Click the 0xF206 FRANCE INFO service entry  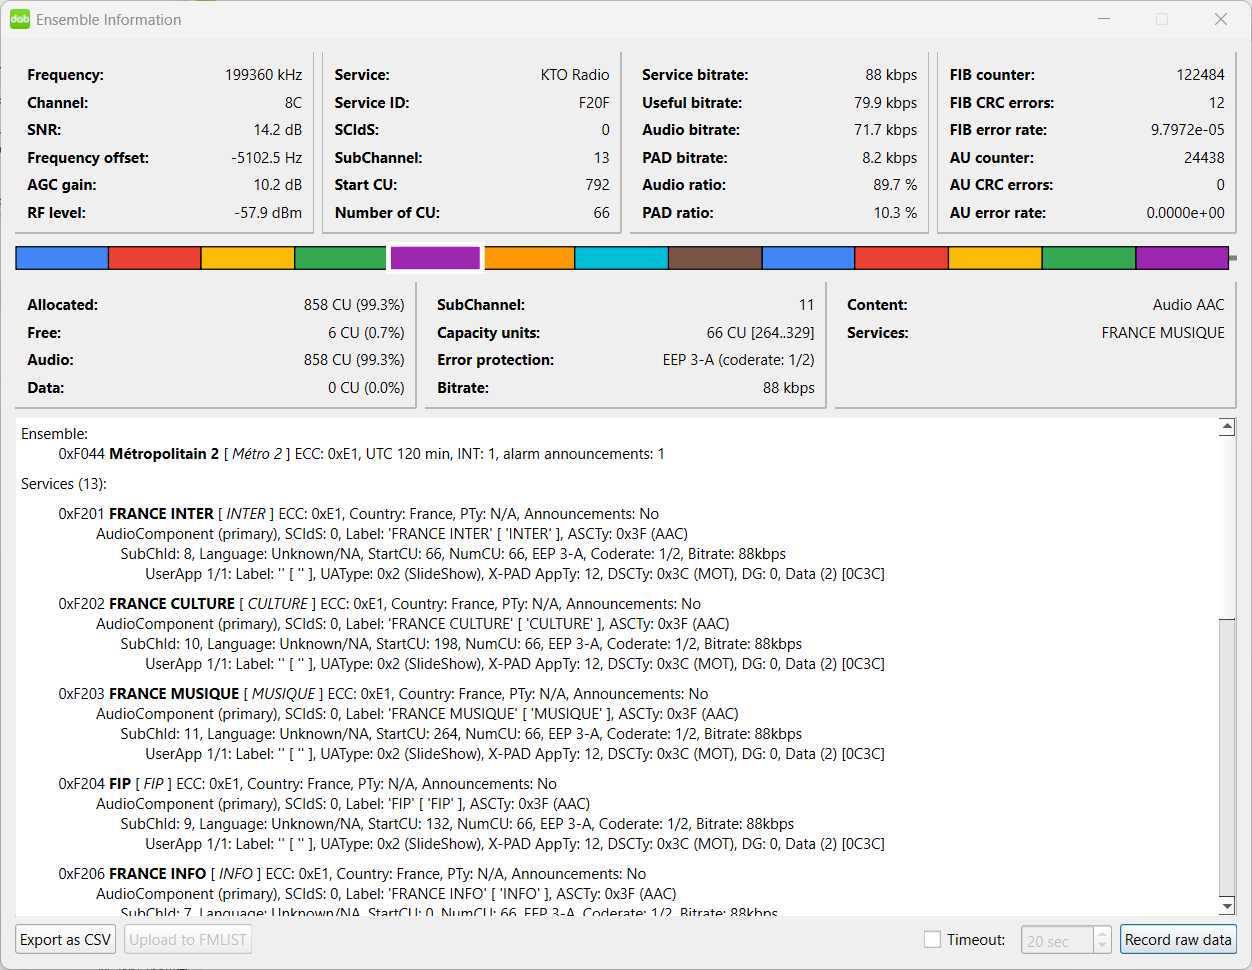(352, 874)
